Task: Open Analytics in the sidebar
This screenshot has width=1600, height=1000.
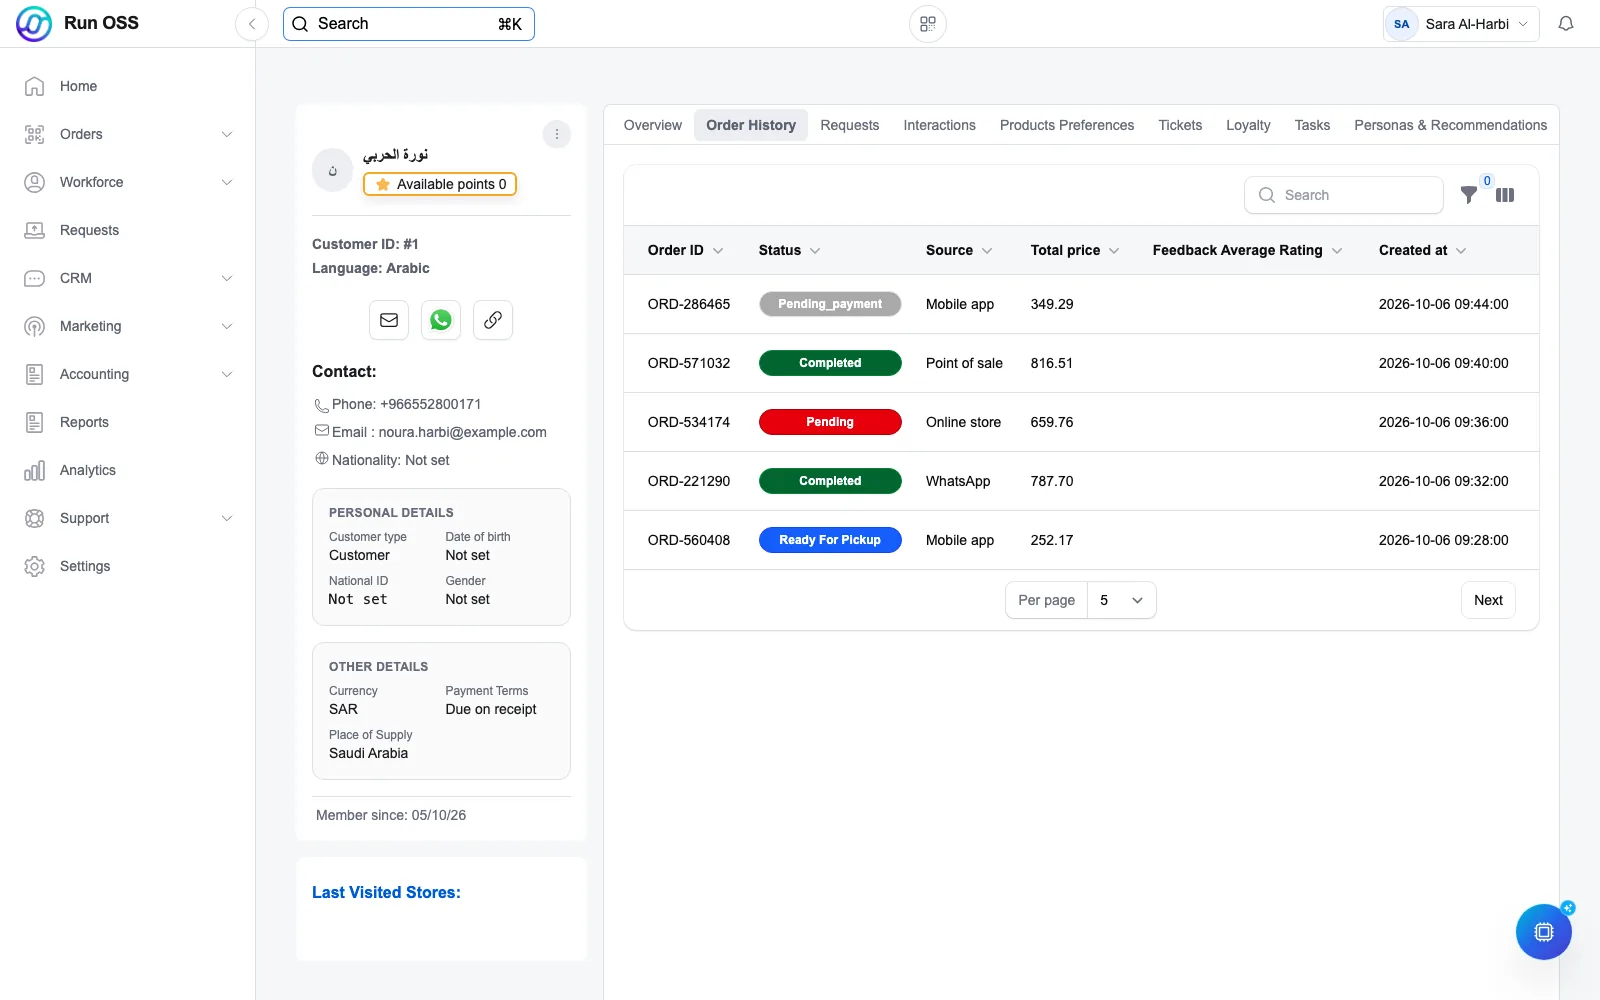Action: click(128, 470)
